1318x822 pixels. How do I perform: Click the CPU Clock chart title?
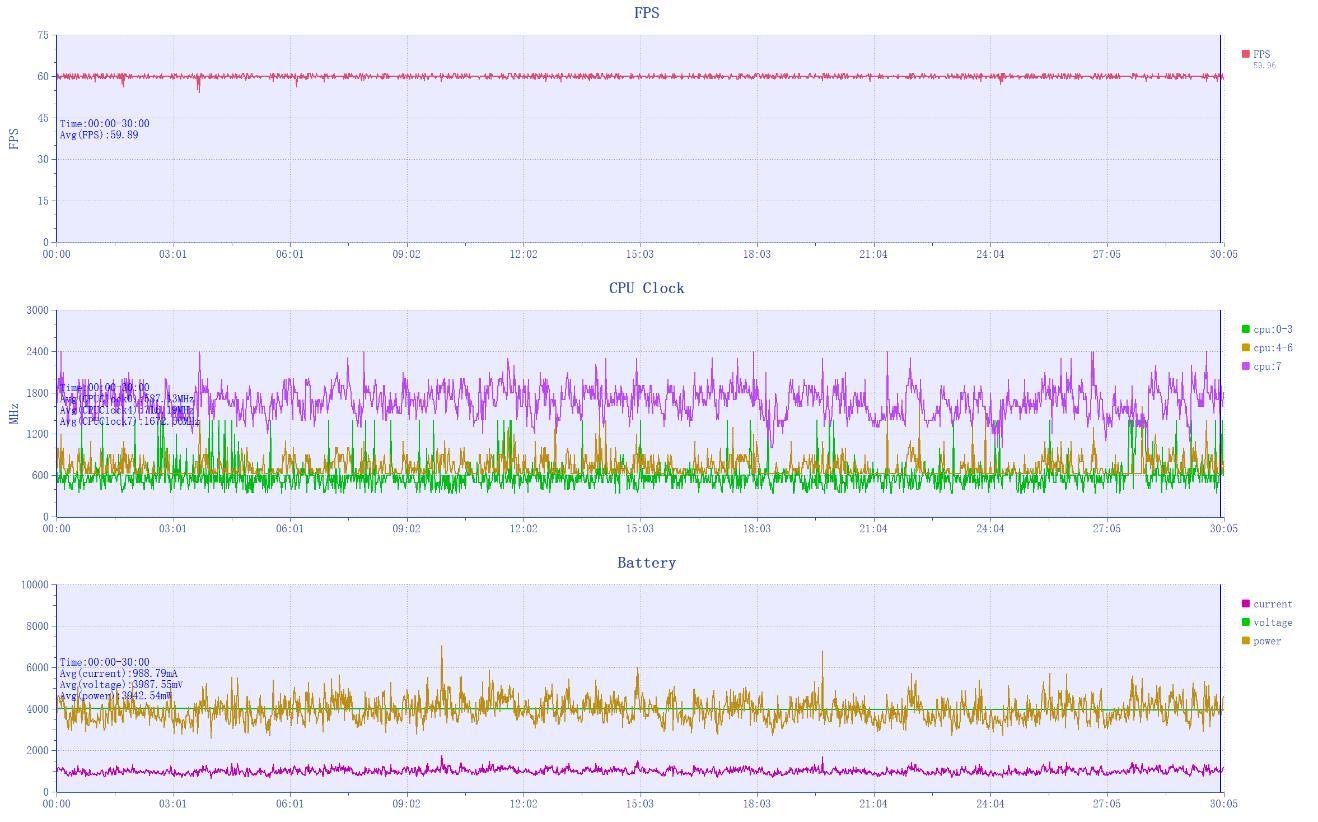[646, 288]
